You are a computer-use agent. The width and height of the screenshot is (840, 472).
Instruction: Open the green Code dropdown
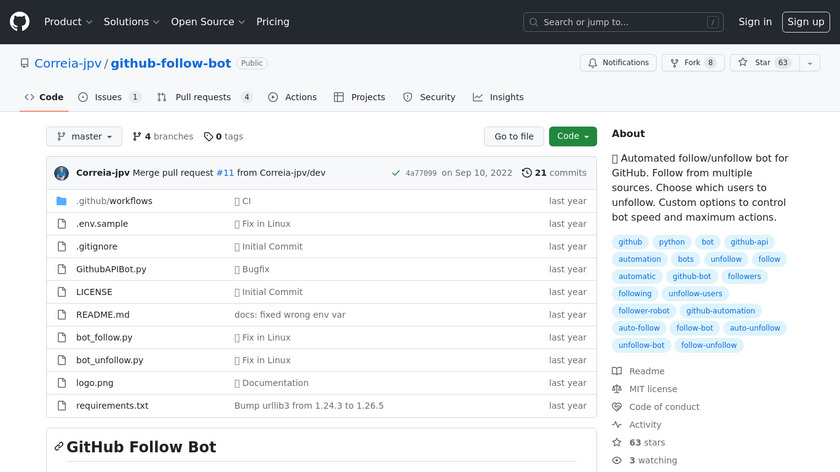(572, 136)
